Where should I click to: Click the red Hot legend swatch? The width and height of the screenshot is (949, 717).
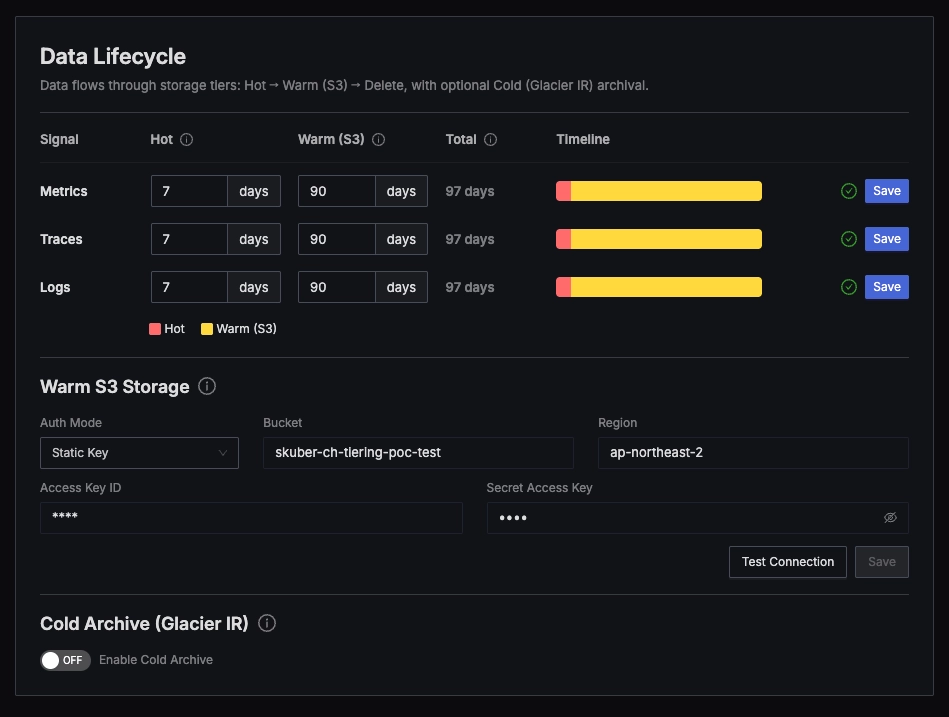155,329
